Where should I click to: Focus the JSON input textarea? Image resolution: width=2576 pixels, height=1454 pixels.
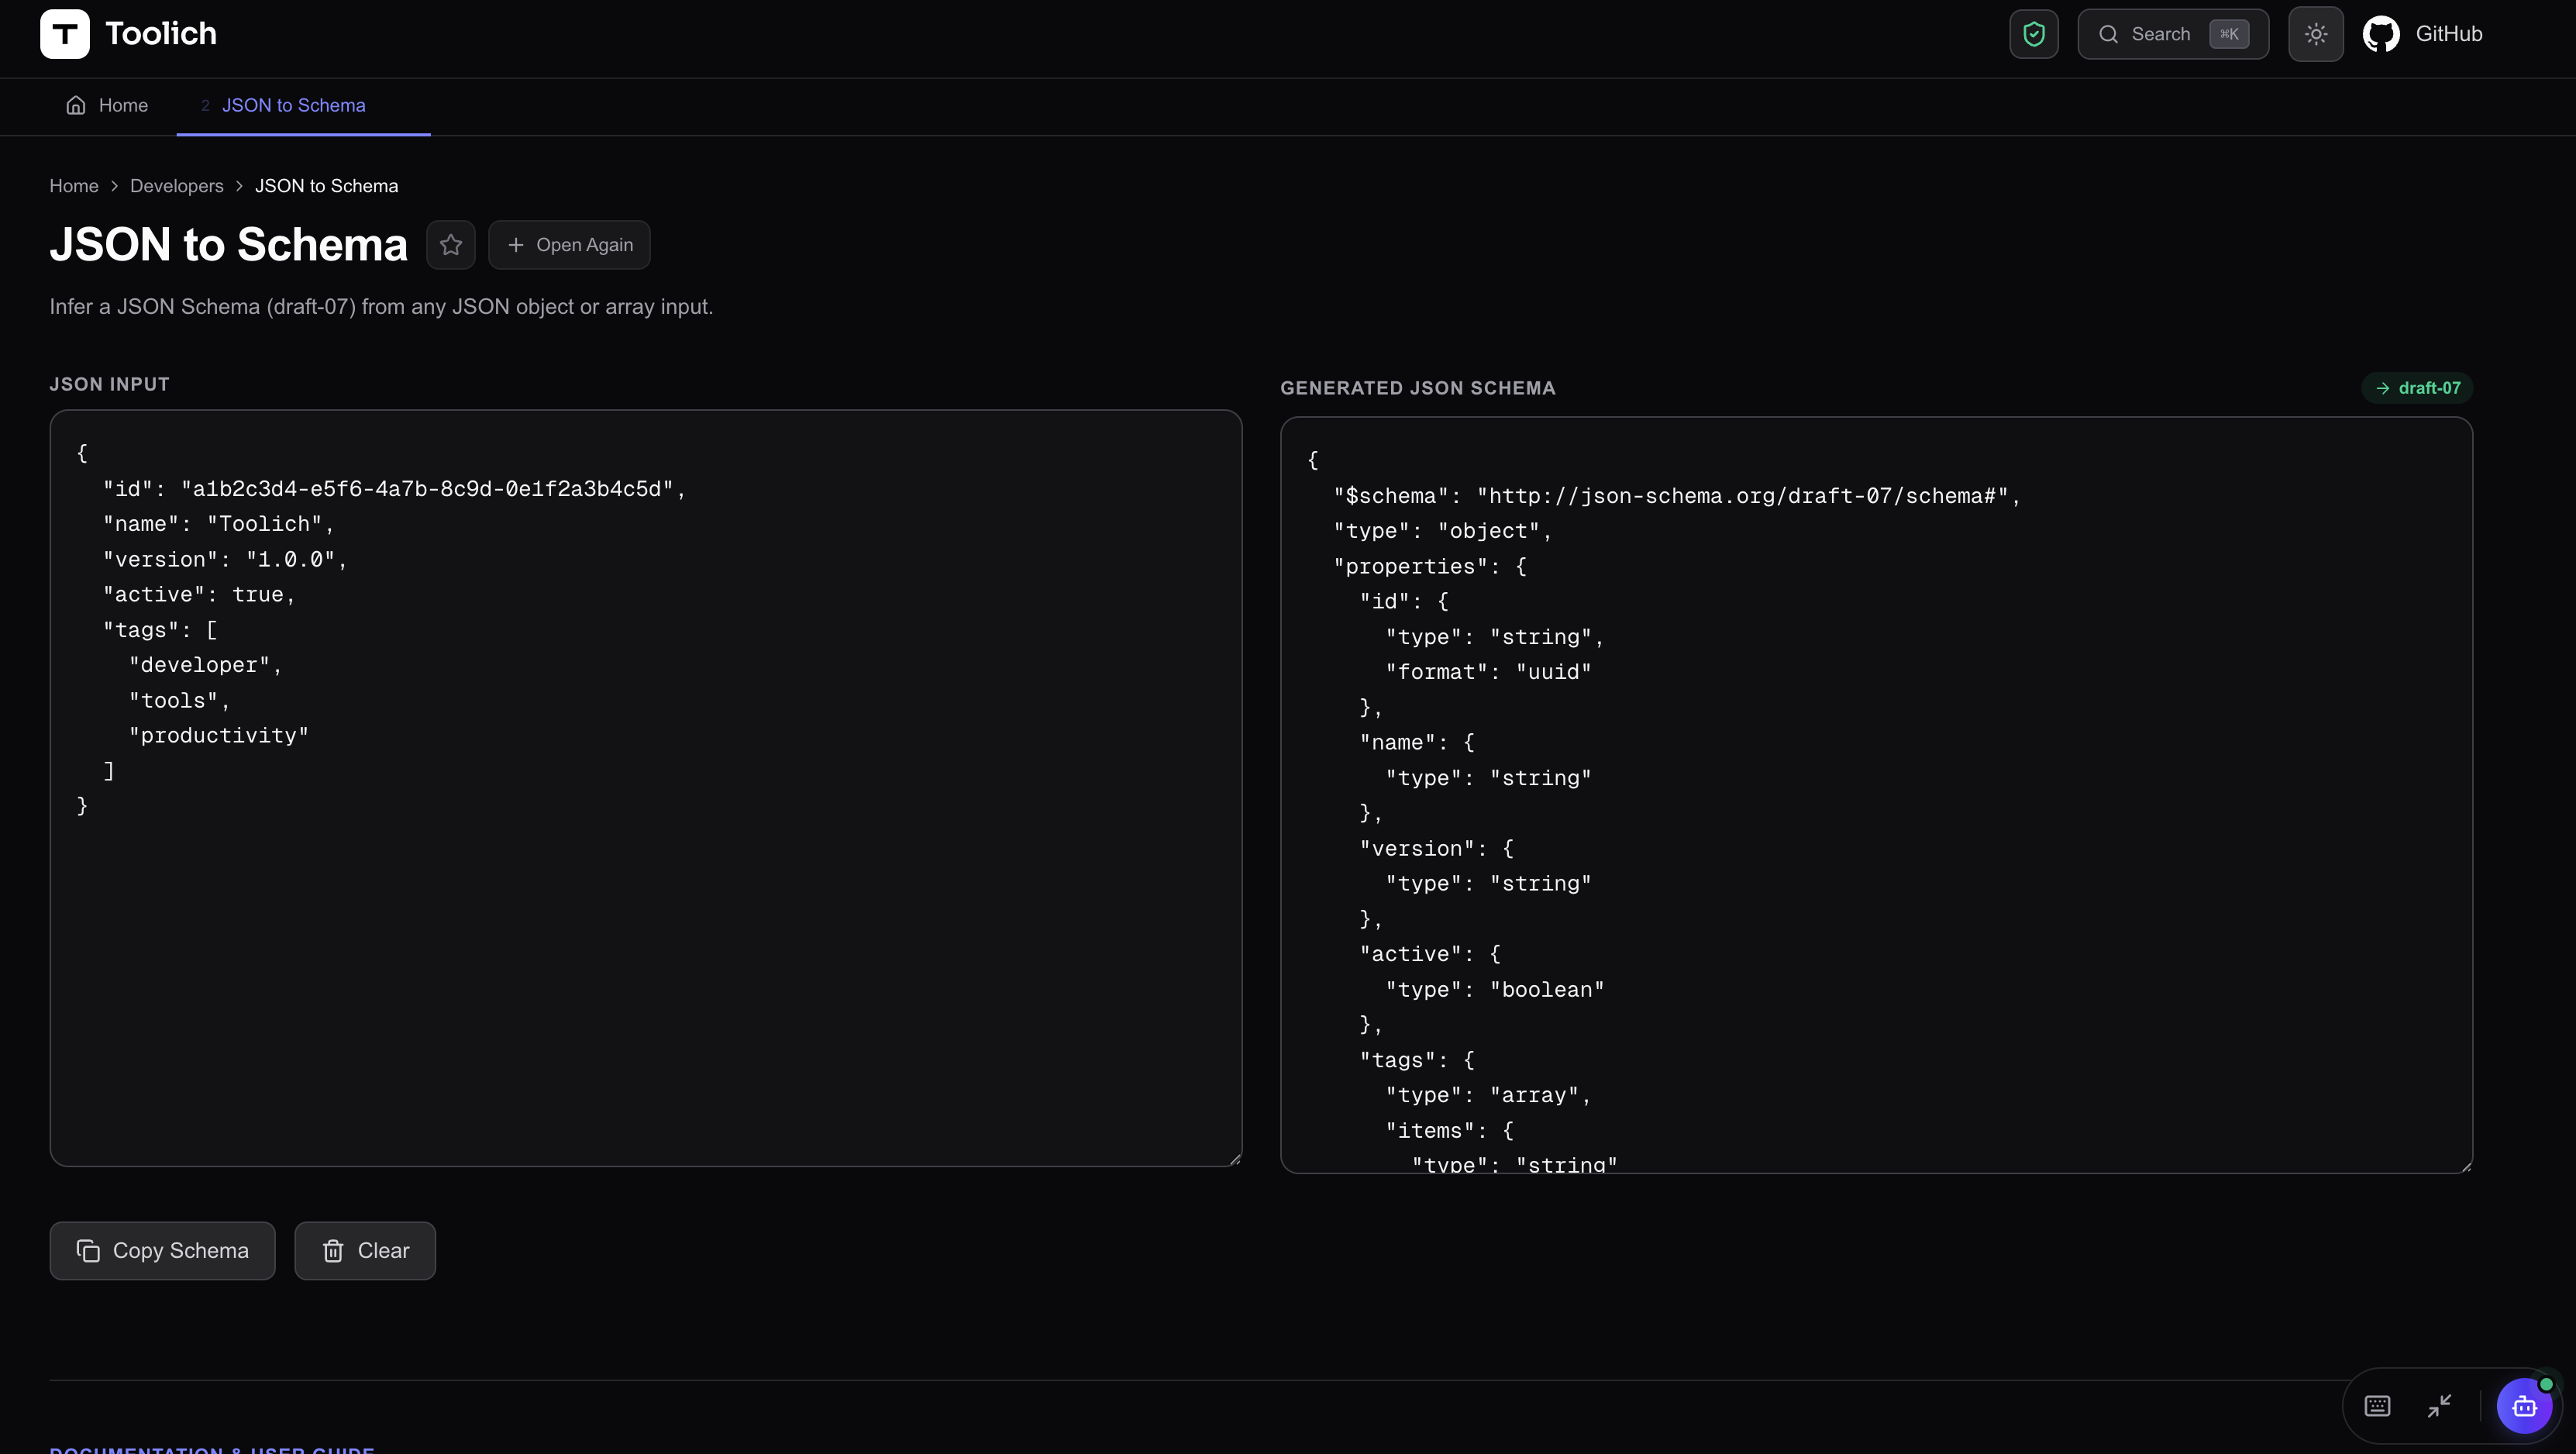(x=646, y=788)
